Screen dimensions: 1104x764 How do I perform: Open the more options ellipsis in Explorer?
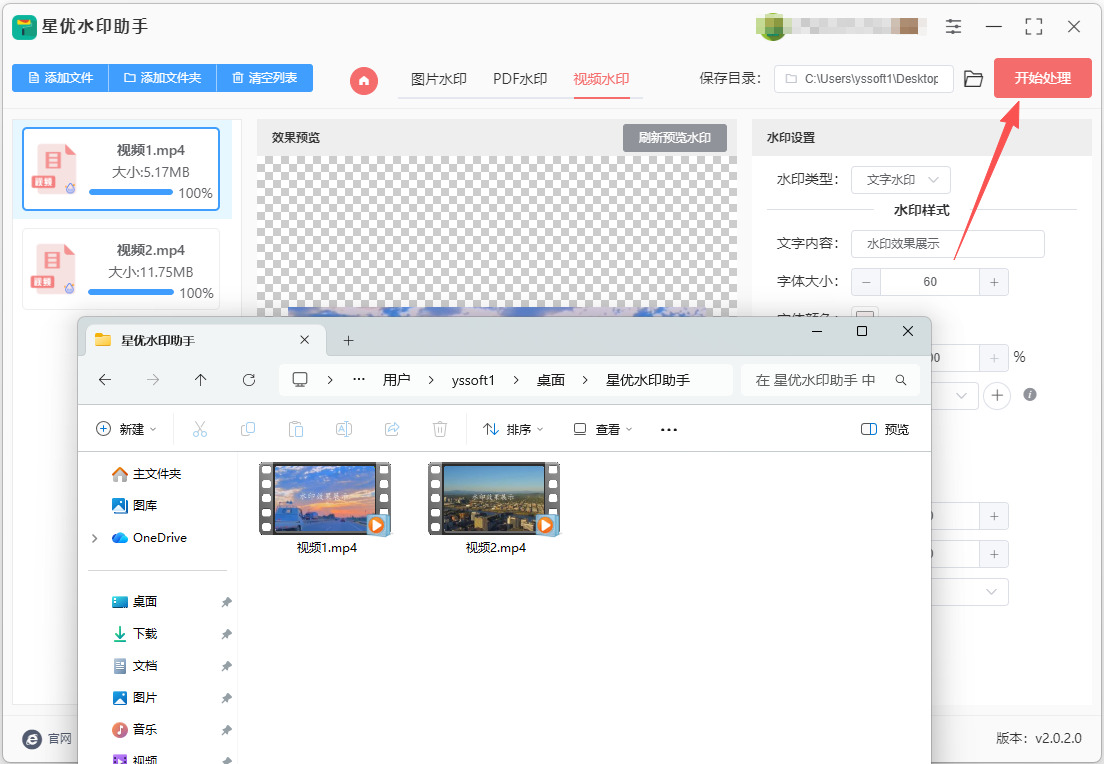click(x=669, y=430)
